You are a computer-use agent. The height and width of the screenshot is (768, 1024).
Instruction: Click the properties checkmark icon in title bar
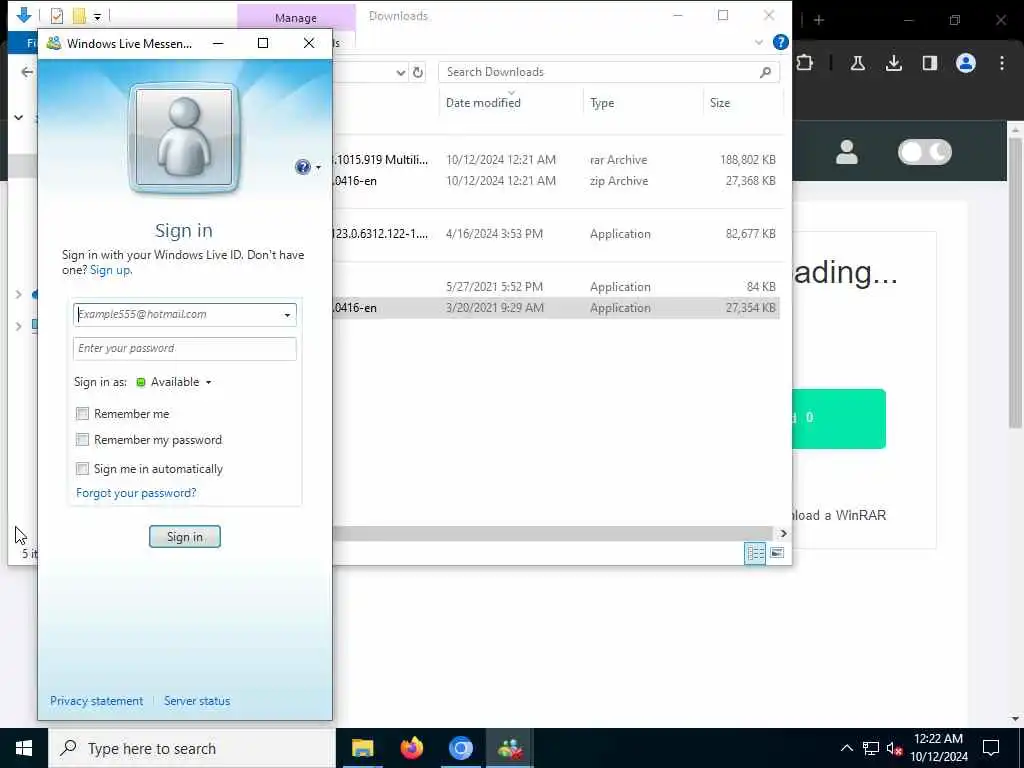tap(57, 15)
